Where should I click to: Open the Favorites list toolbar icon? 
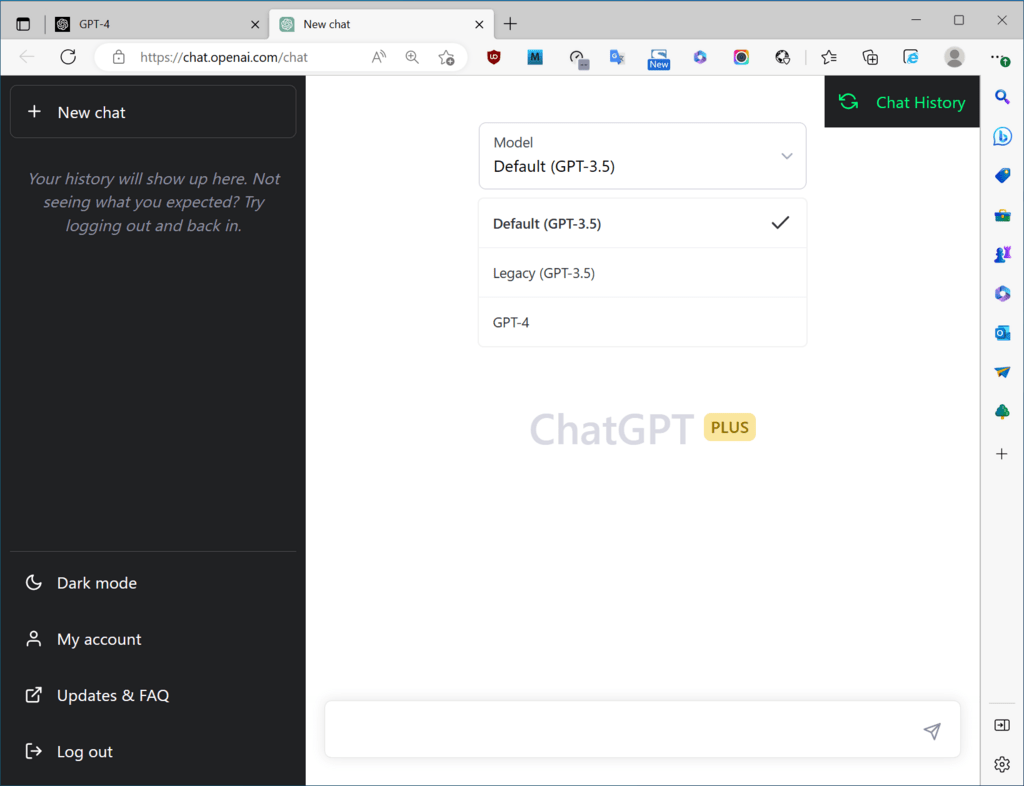[829, 57]
